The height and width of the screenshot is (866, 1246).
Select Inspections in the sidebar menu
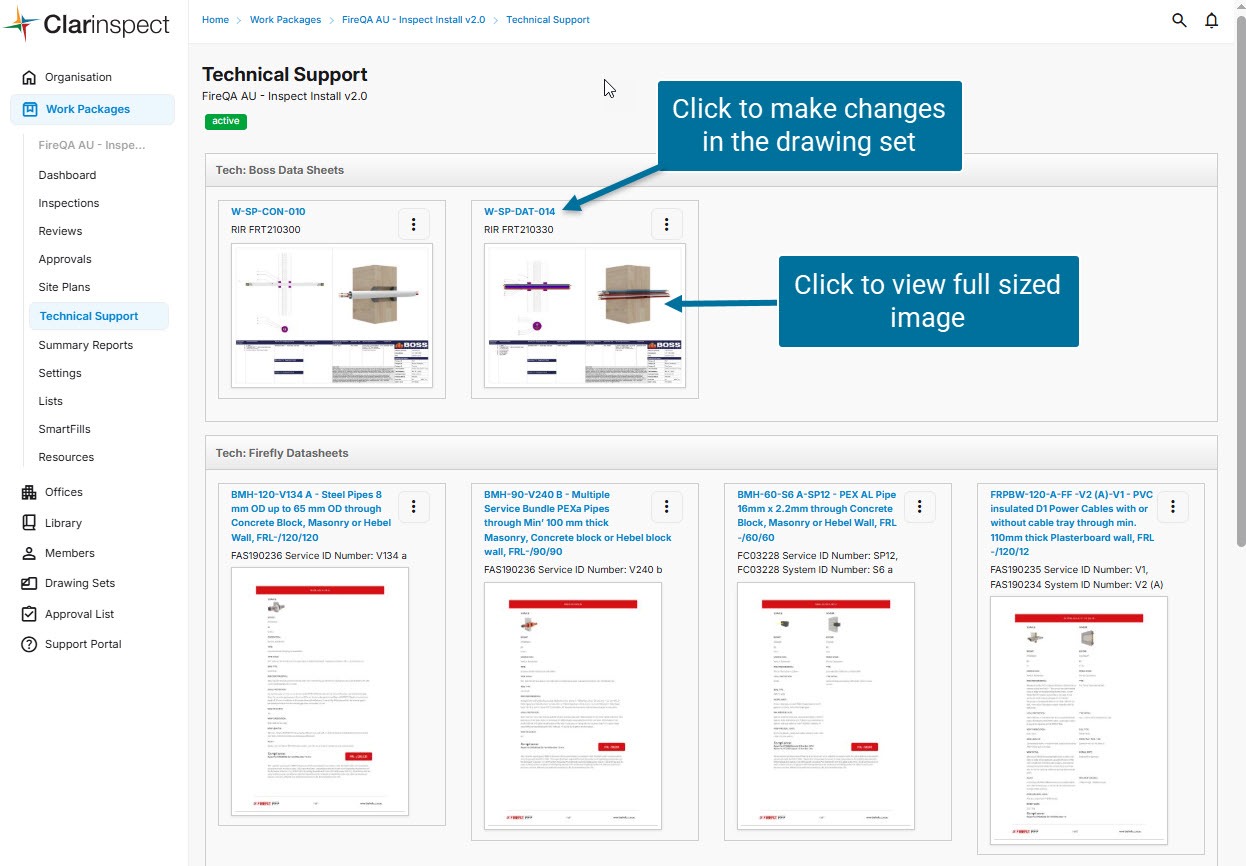click(69, 203)
